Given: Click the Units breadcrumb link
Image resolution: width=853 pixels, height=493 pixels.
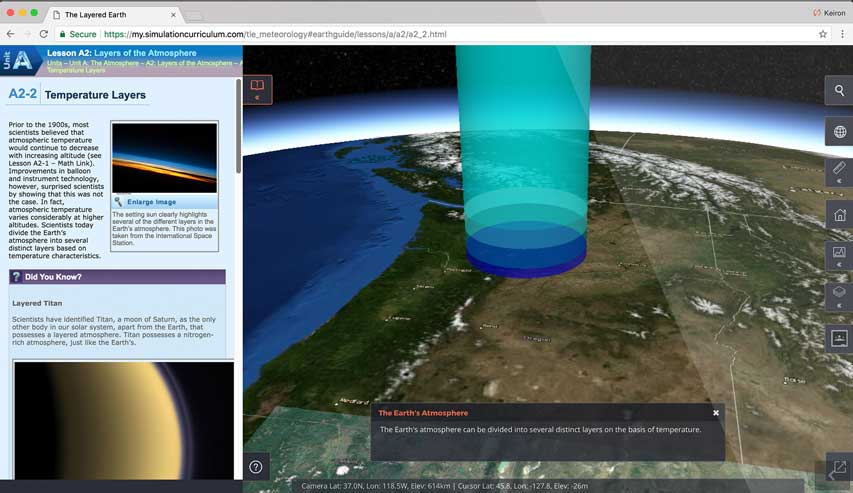Looking at the screenshot, I should coord(54,63).
